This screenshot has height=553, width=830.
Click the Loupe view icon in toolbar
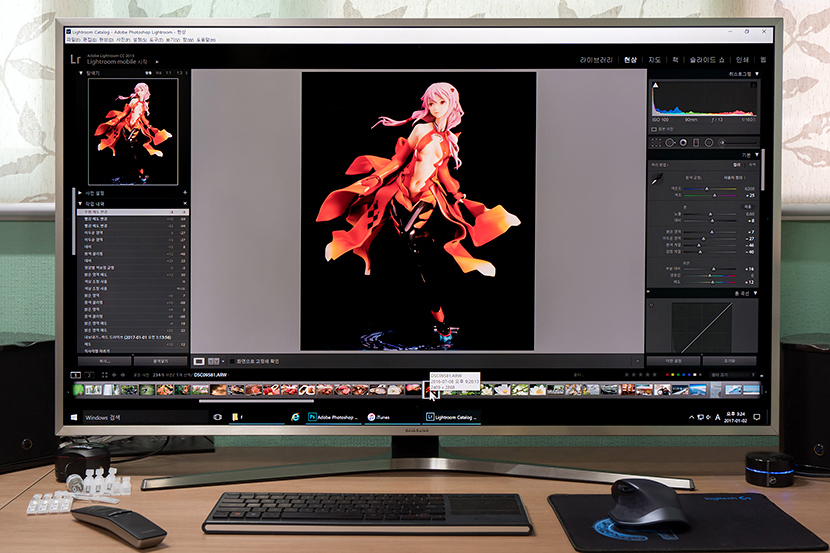click(x=200, y=360)
